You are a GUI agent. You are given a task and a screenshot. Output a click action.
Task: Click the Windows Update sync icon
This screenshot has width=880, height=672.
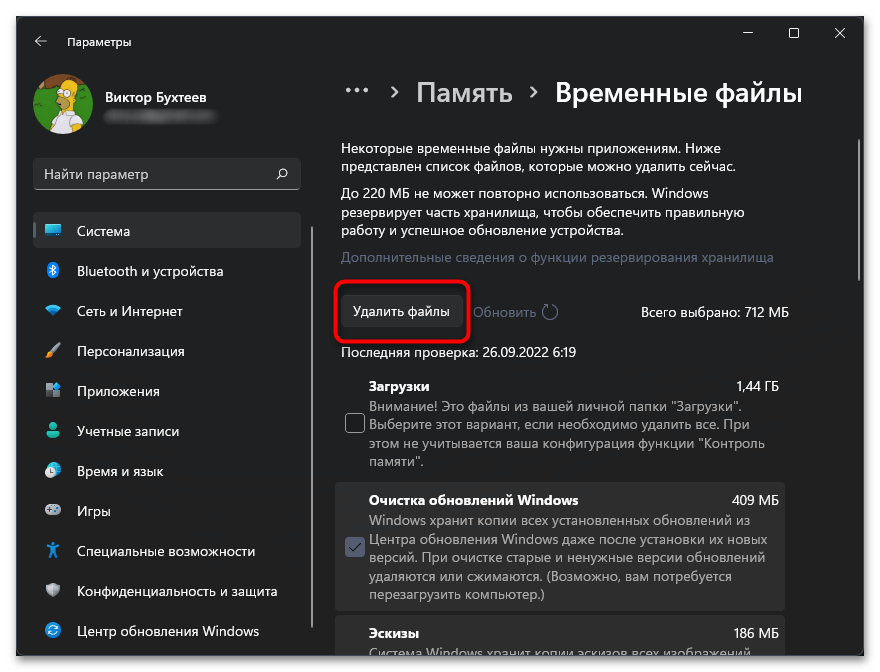coord(53,630)
